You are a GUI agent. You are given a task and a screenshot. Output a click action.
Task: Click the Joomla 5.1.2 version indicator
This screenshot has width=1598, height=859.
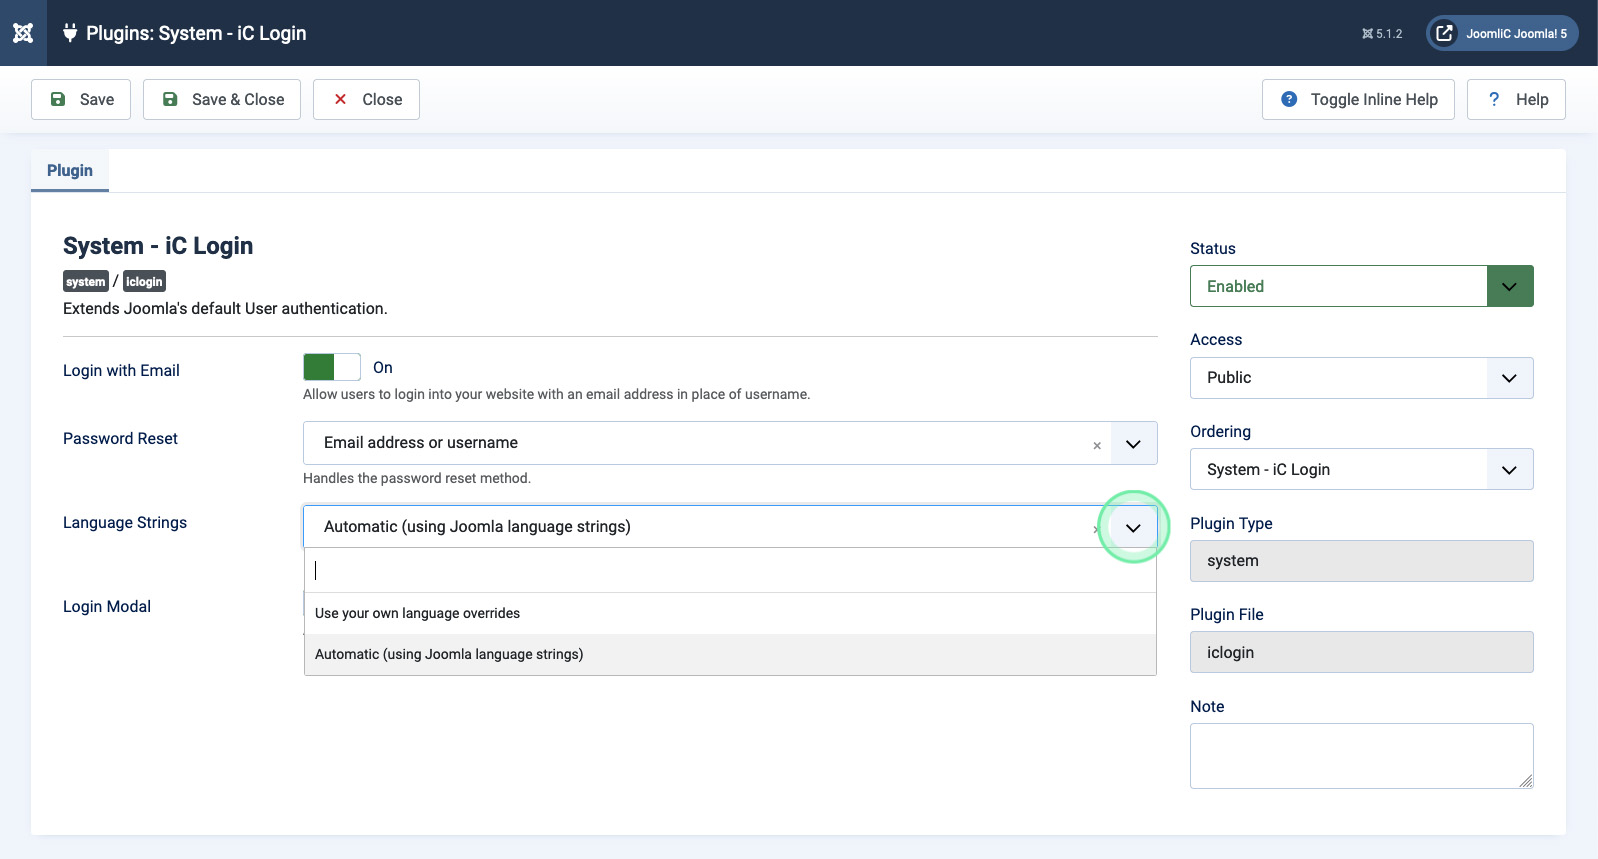click(x=1382, y=34)
